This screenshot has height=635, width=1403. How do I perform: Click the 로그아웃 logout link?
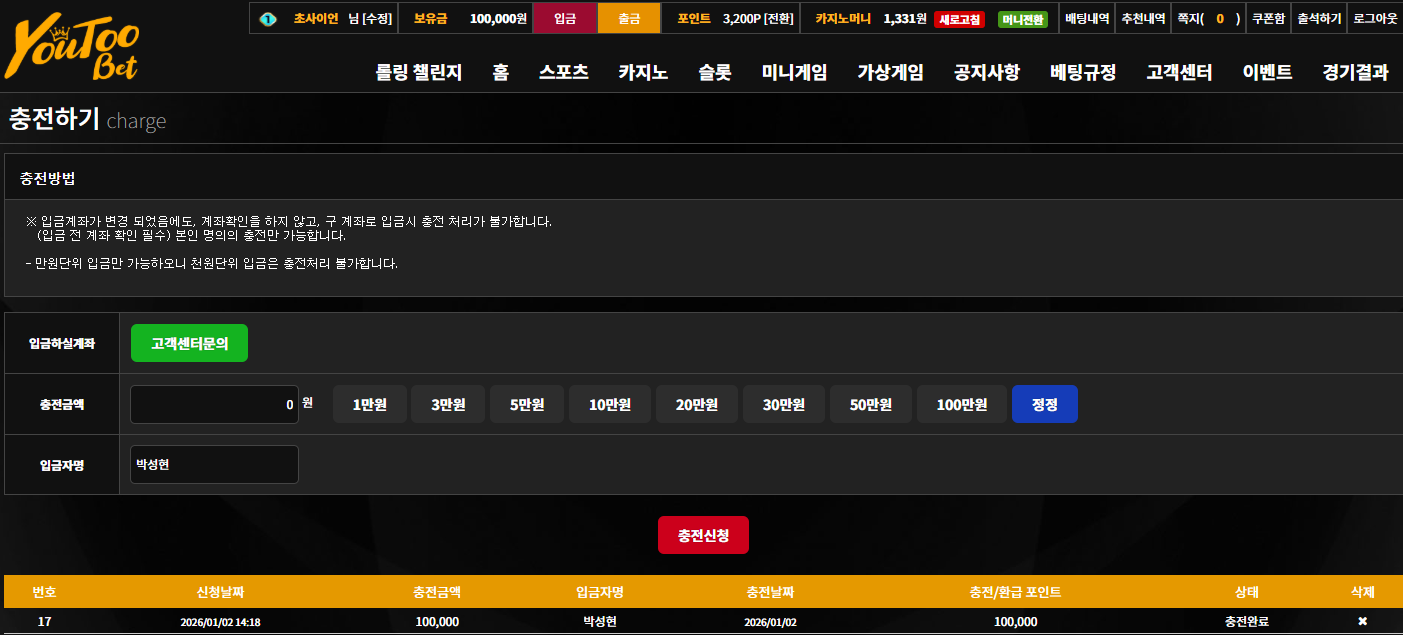pos(1375,18)
